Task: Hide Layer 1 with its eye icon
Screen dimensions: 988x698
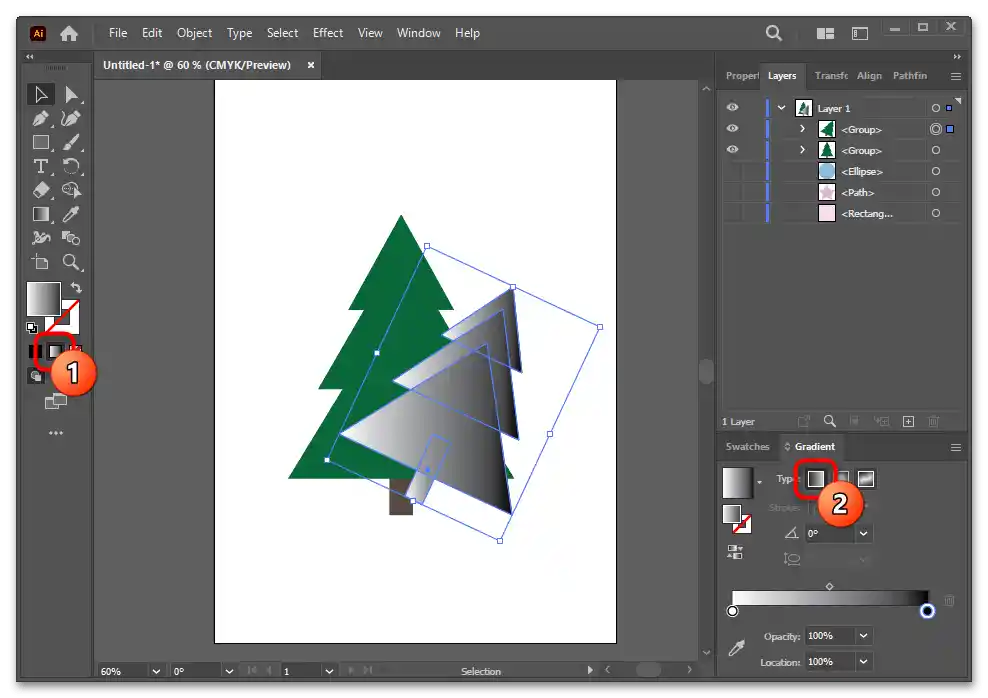Action: pyautogui.click(x=733, y=108)
